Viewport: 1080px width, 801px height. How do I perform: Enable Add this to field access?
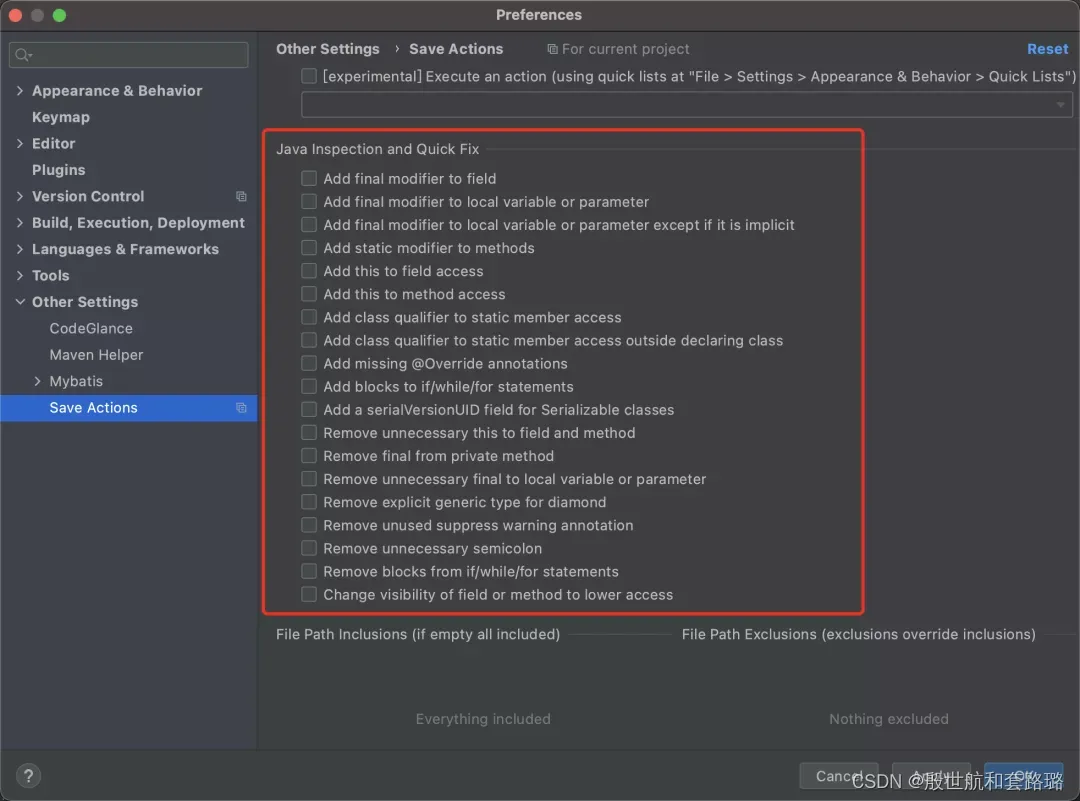[309, 271]
